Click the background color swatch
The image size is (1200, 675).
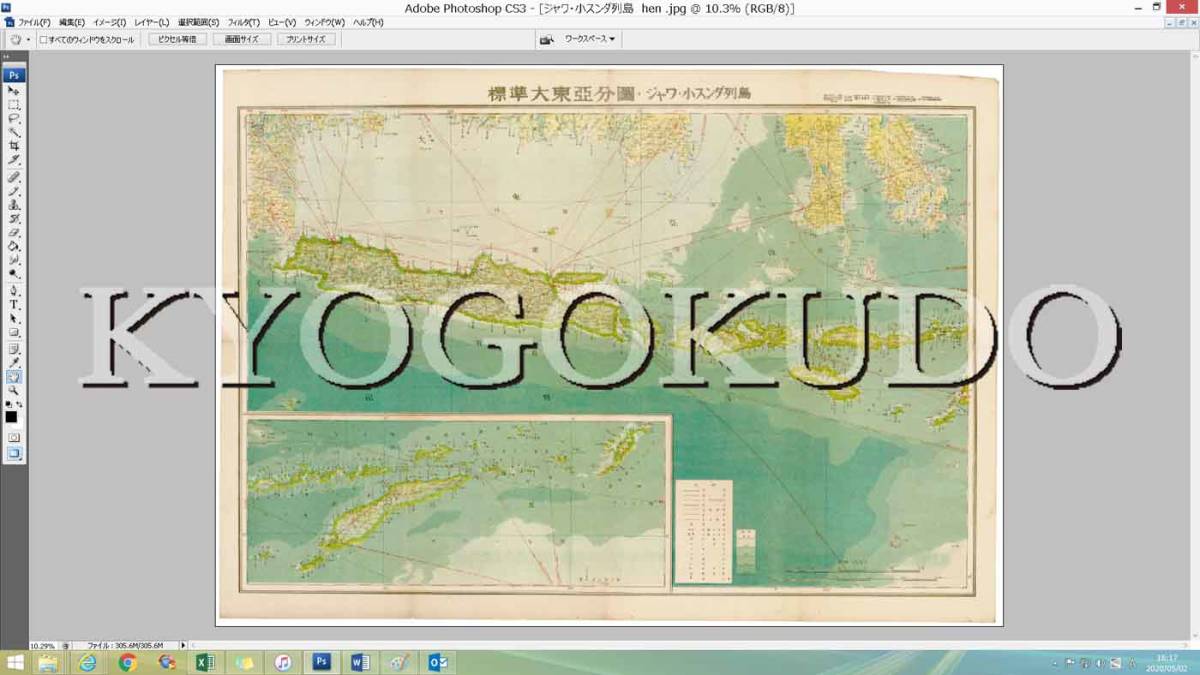point(19,424)
